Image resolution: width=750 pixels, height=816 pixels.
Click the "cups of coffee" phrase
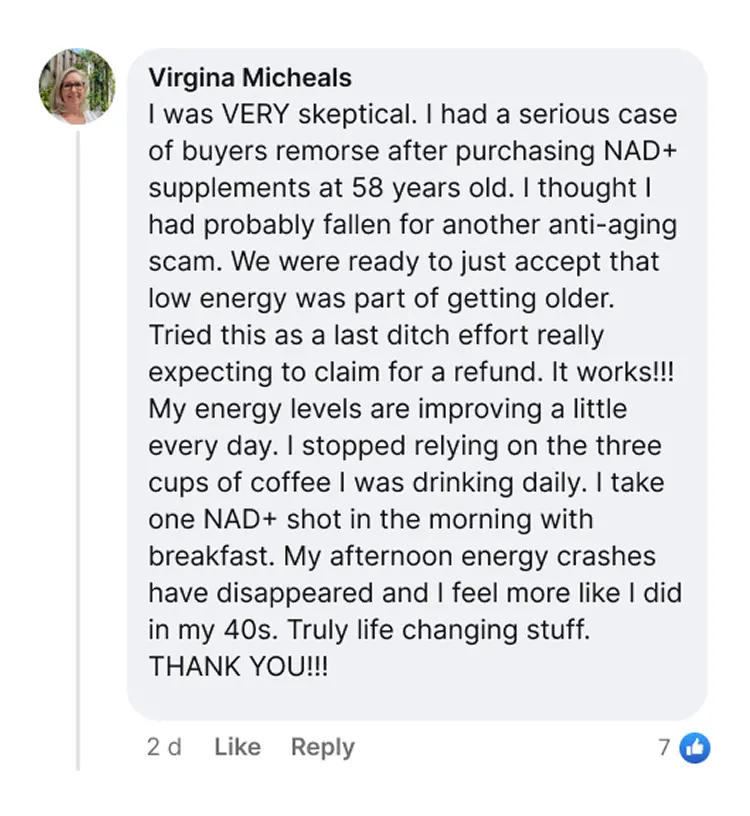(x=239, y=483)
